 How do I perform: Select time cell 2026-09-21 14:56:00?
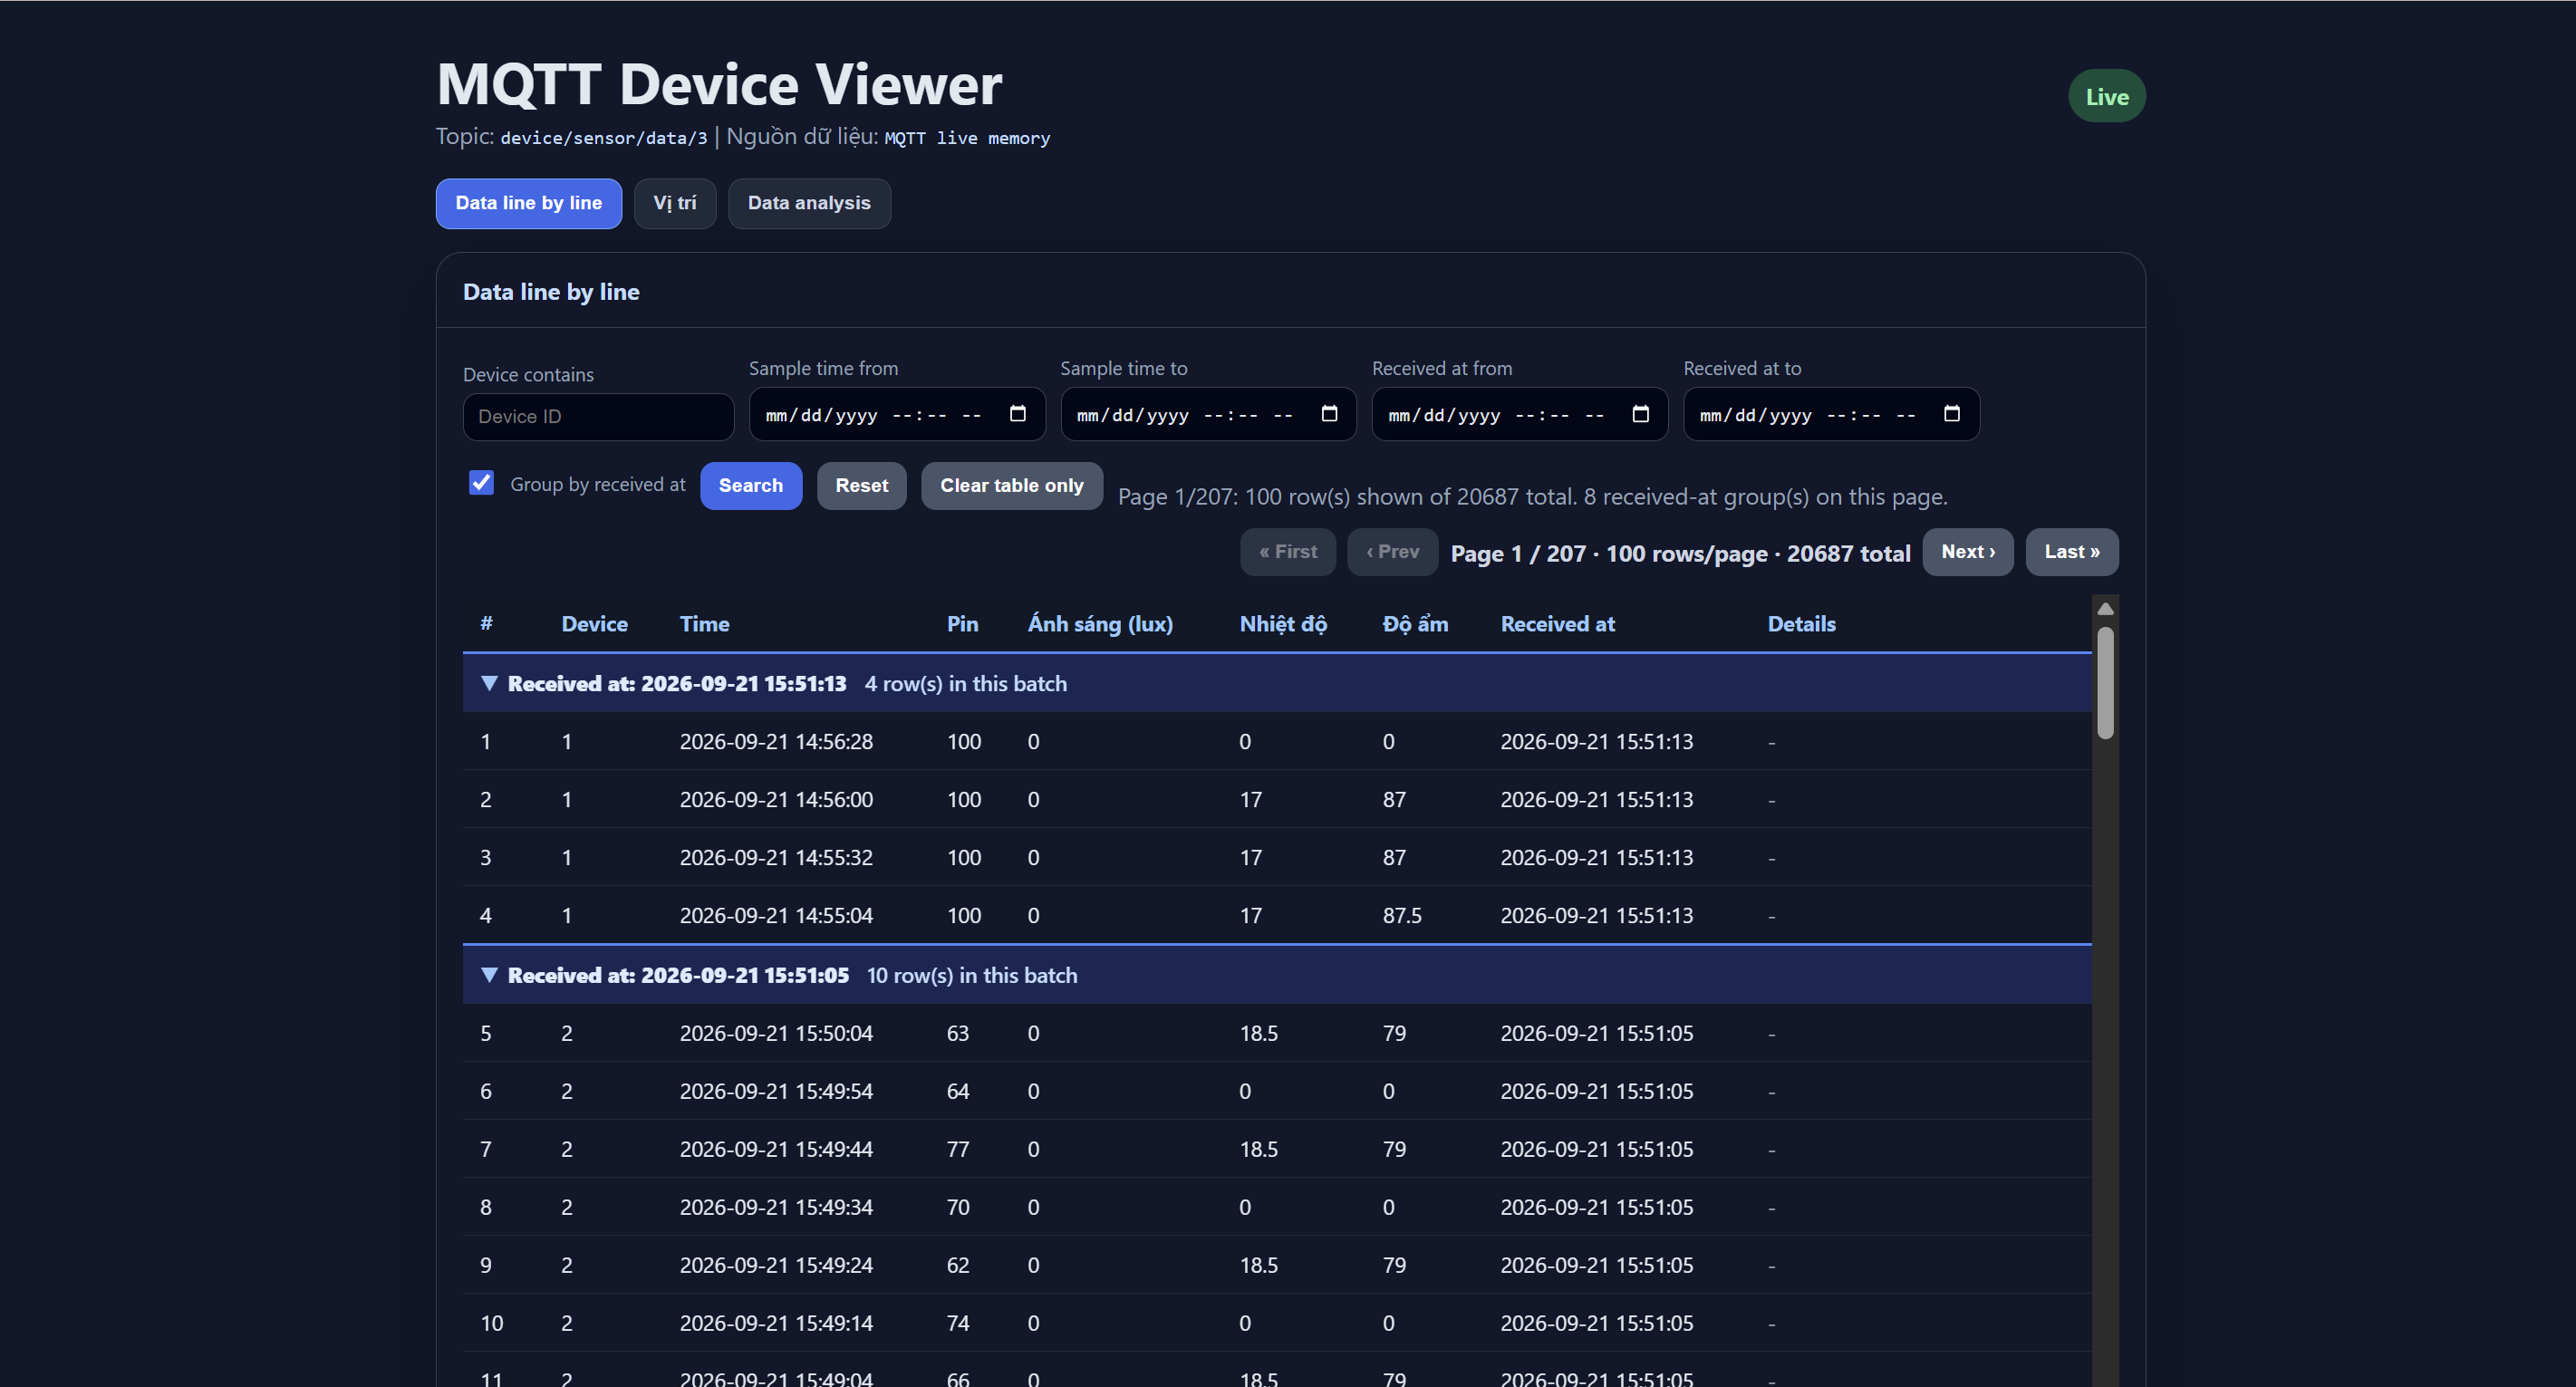[777, 800]
